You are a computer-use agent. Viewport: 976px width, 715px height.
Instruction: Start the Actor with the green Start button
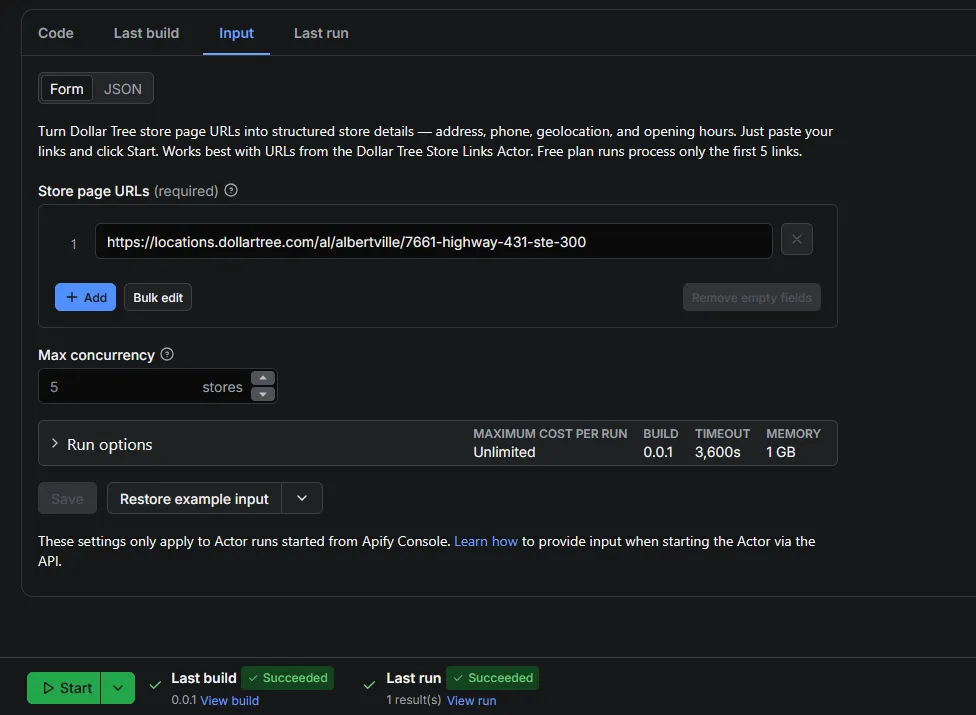pyautogui.click(x=63, y=688)
